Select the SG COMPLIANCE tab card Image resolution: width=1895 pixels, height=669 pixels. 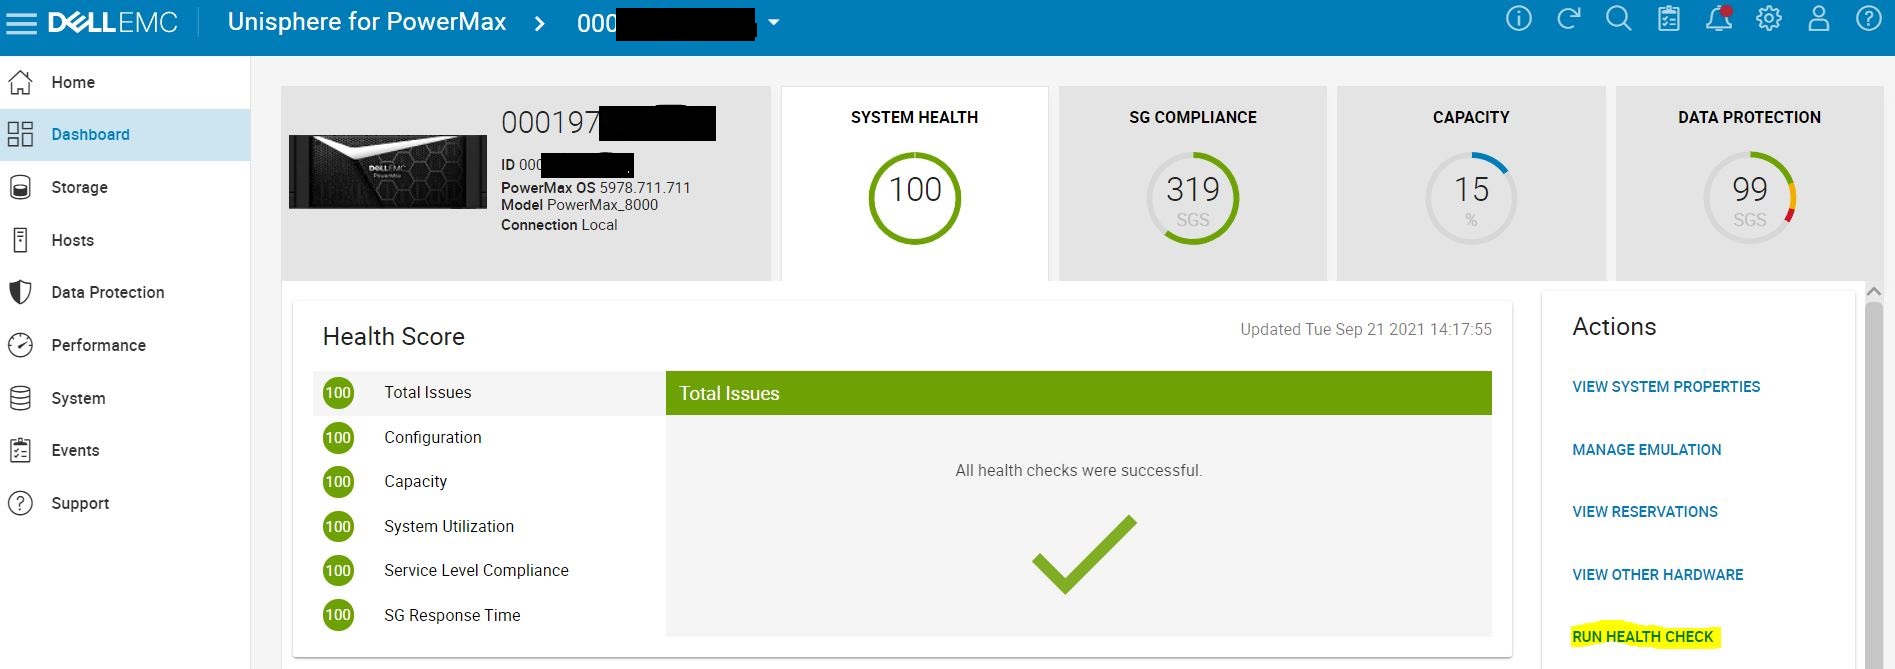coord(1193,183)
